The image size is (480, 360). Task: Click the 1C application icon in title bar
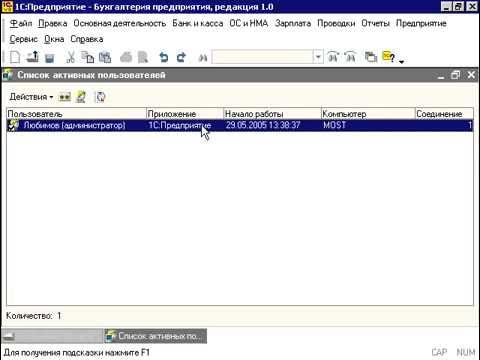point(7,6)
